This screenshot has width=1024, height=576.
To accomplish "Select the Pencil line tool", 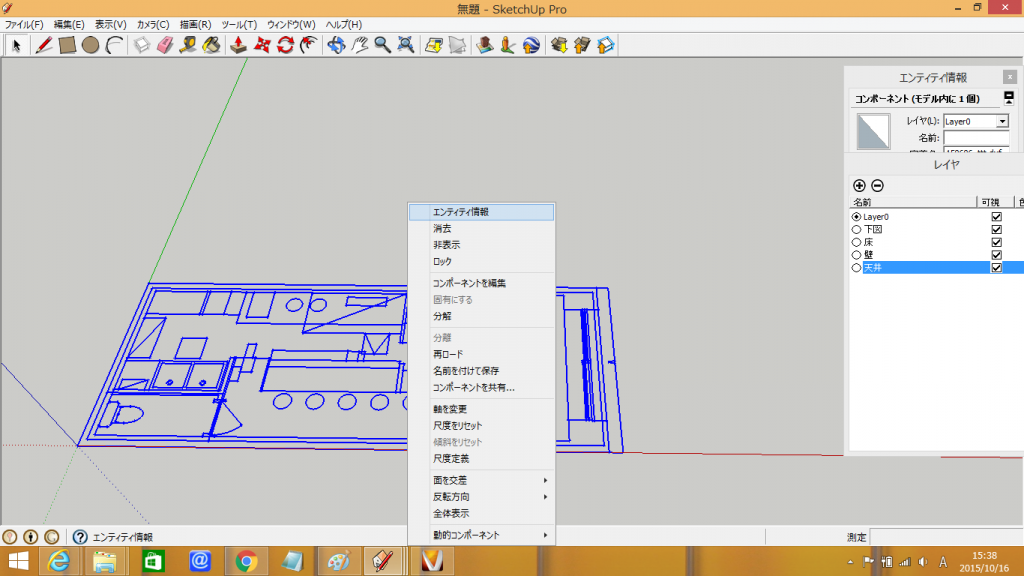I will click(44, 45).
